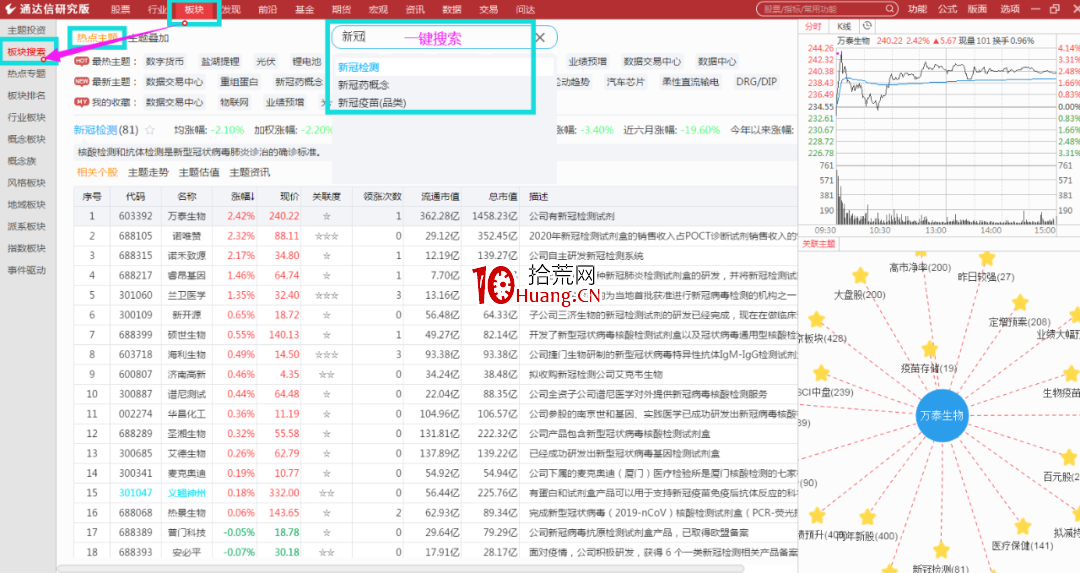Click the 光伏 hot theme tag
Screen dimensions: 1080x573
coord(266,61)
